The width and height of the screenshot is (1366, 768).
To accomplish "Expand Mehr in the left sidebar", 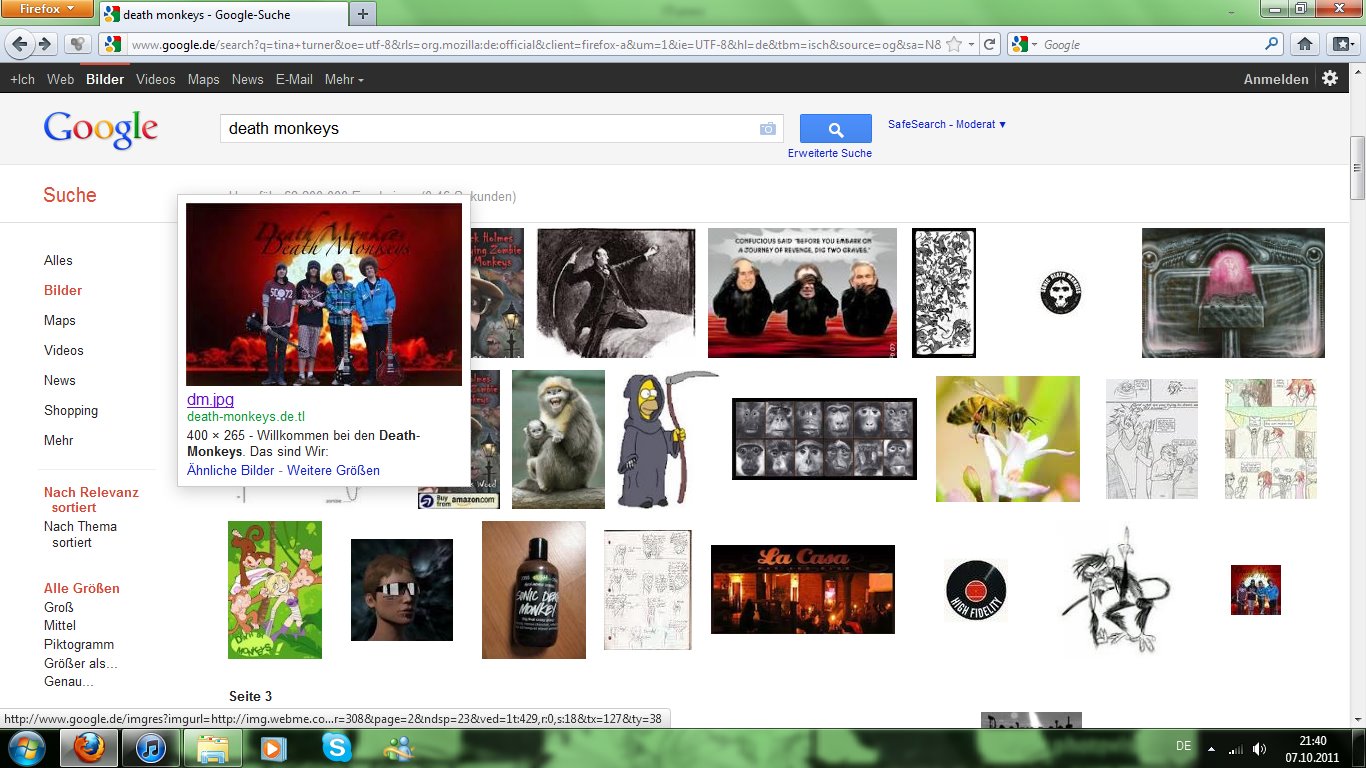I will [58, 440].
